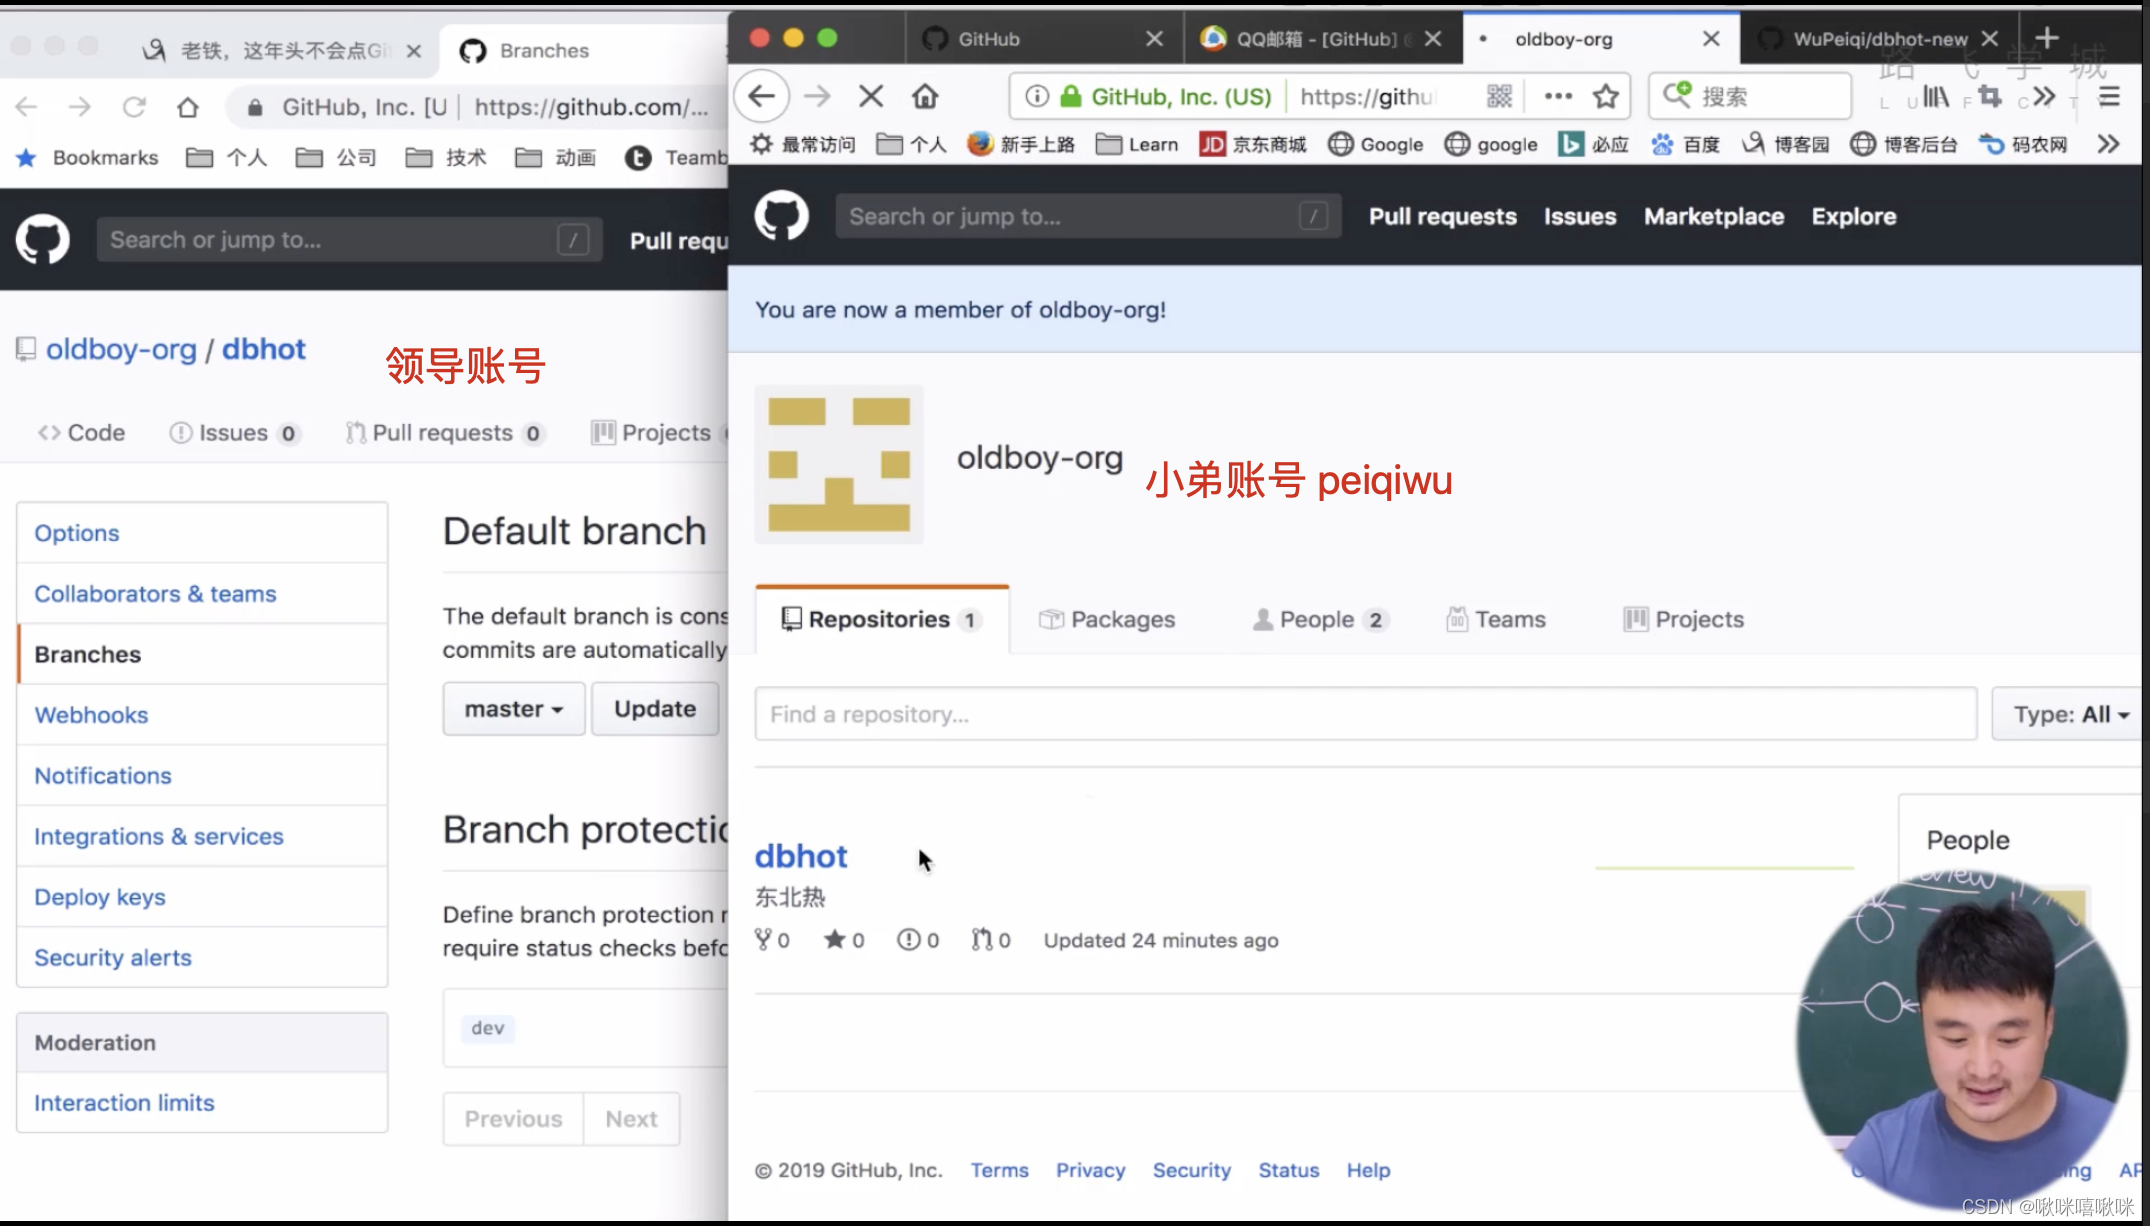Focus GitHub search box in Firefox window
The width and height of the screenshot is (2150, 1226).
(1088, 216)
